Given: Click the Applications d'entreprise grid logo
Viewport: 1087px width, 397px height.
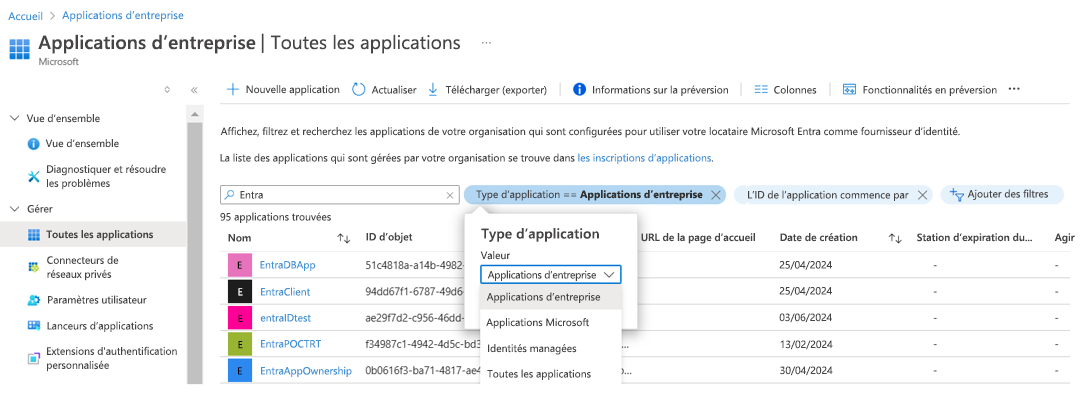Looking at the screenshot, I should [19, 49].
